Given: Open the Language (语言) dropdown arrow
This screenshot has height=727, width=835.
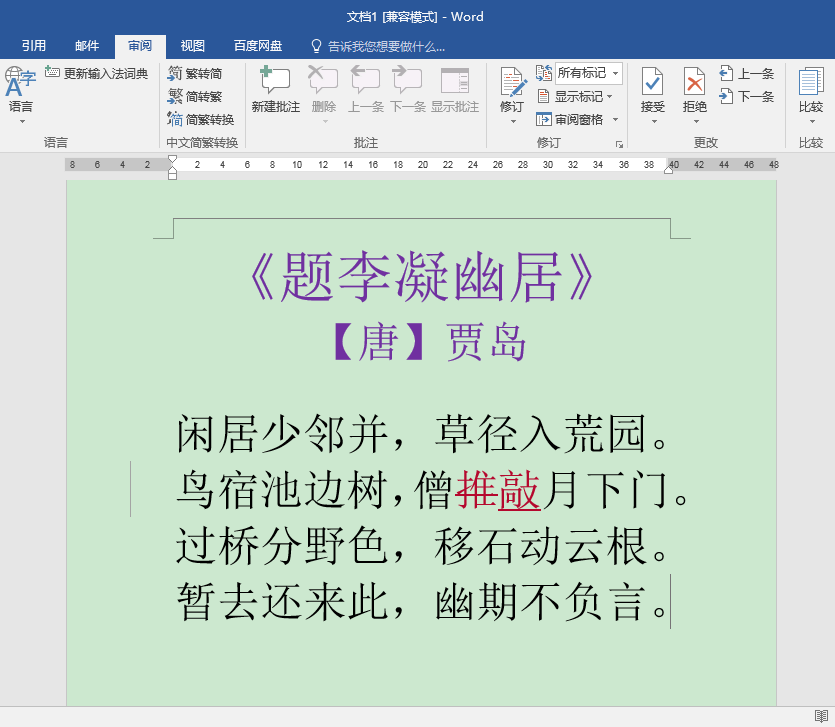Looking at the screenshot, I should 22,122.
